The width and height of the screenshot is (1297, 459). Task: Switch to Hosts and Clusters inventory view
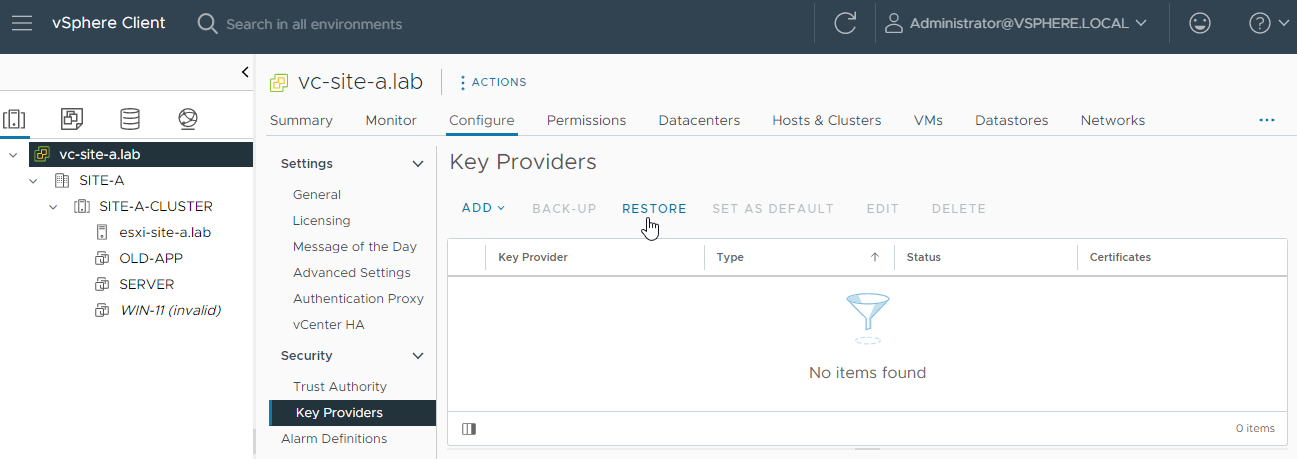(x=14, y=119)
